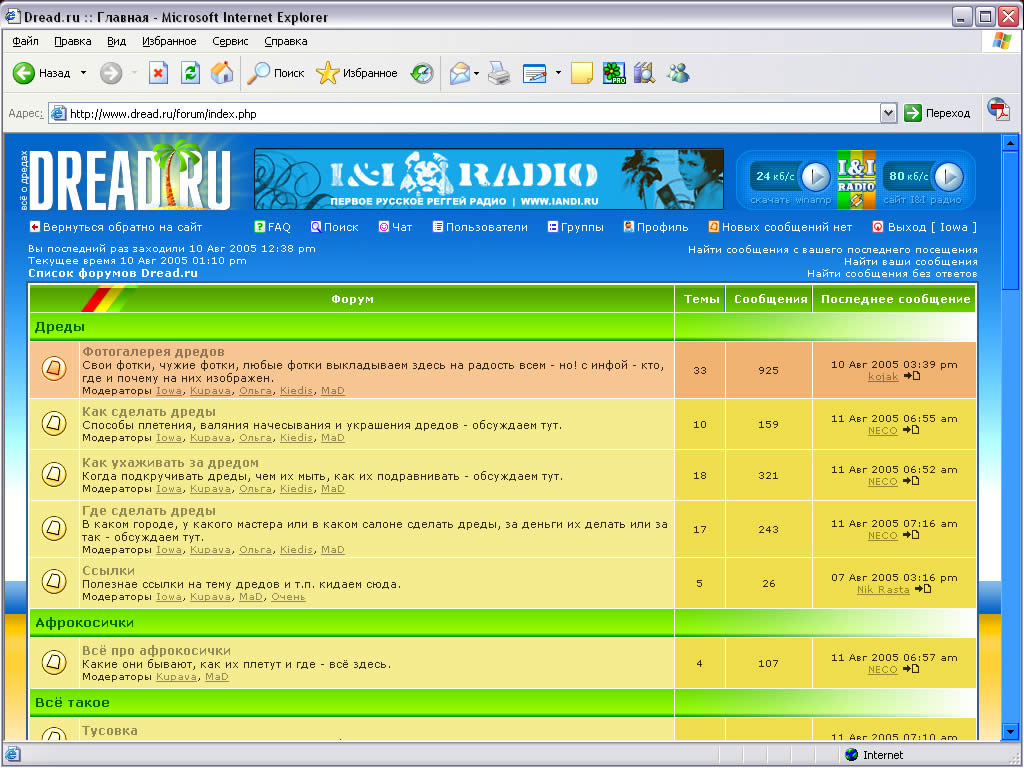Click the Dread.ru palm logo

coord(129,178)
